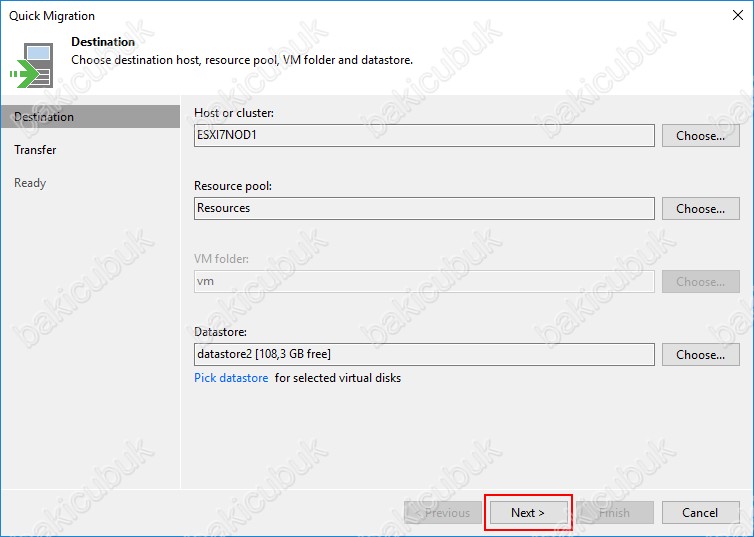This screenshot has height=537, width=754.
Task: Click the greyed-out Finish button
Action: point(615,513)
